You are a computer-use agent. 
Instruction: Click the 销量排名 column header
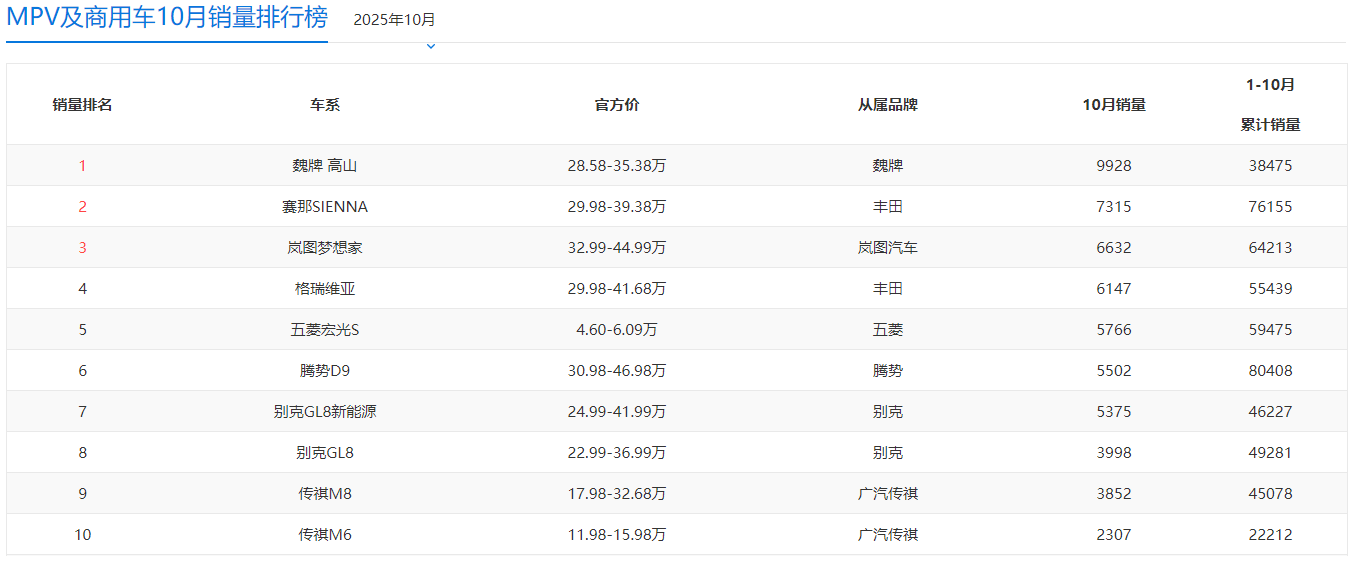(x=82, y=105)
